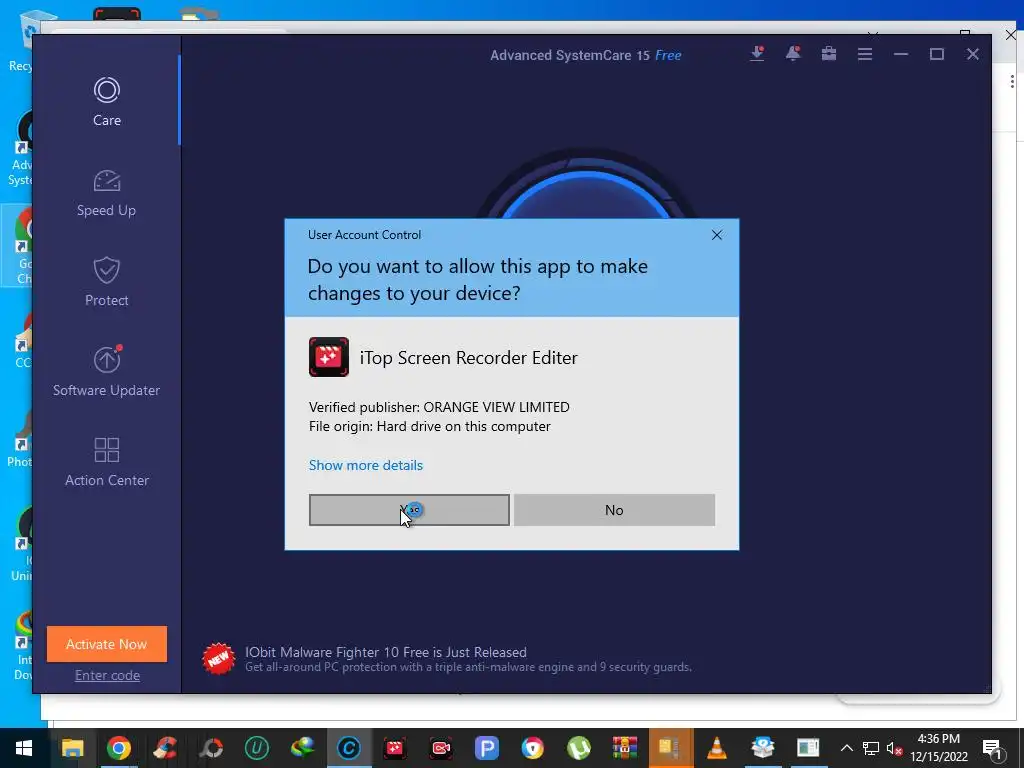The image size is (1024, 768).
Task: Open Google Chrome from the taskbar
Action: [x=118, y=748]
